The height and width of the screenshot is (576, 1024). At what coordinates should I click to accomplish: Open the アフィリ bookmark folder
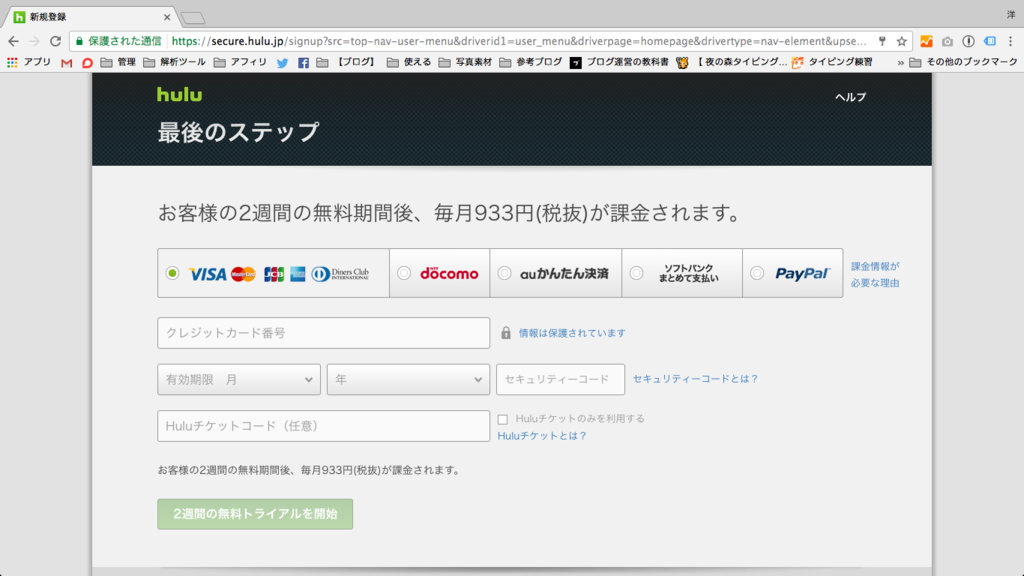click(x=240, y=62)
